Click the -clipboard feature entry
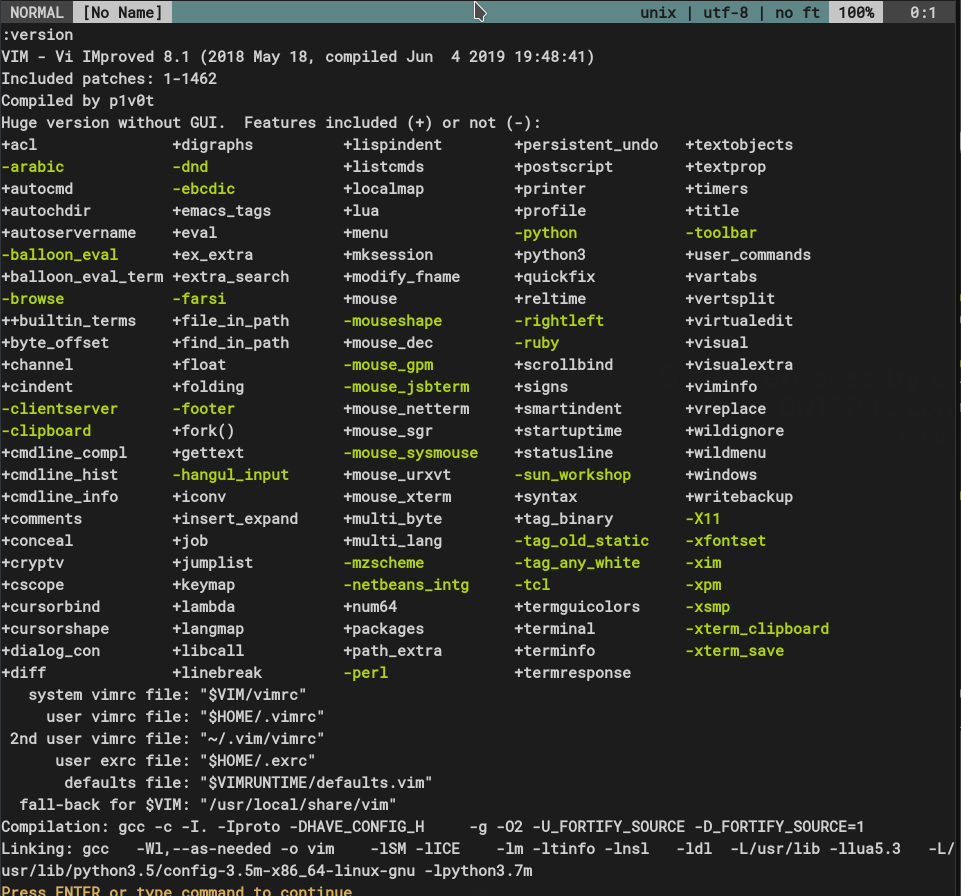Viewport: 961px width, 896px height. pyautogui.click(x=46, y=431)
